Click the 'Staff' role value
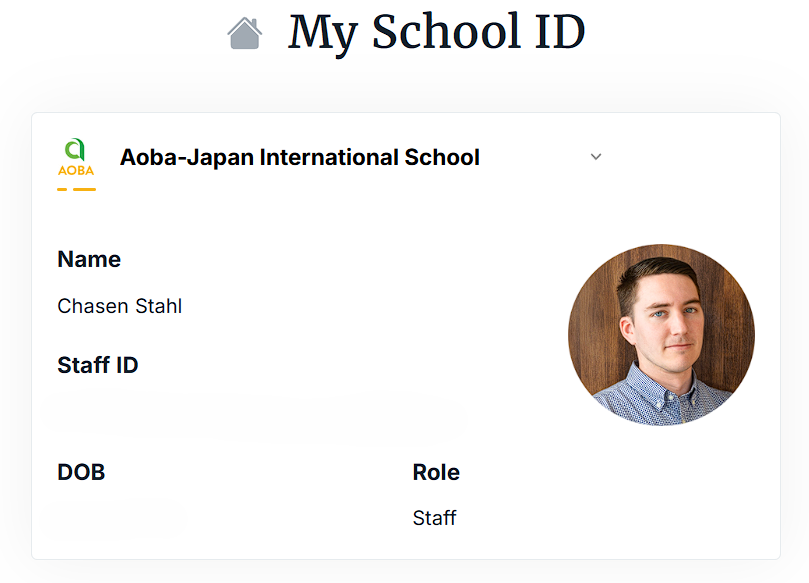This screenshot has width=809, height=583. click(x=434, y=518)
